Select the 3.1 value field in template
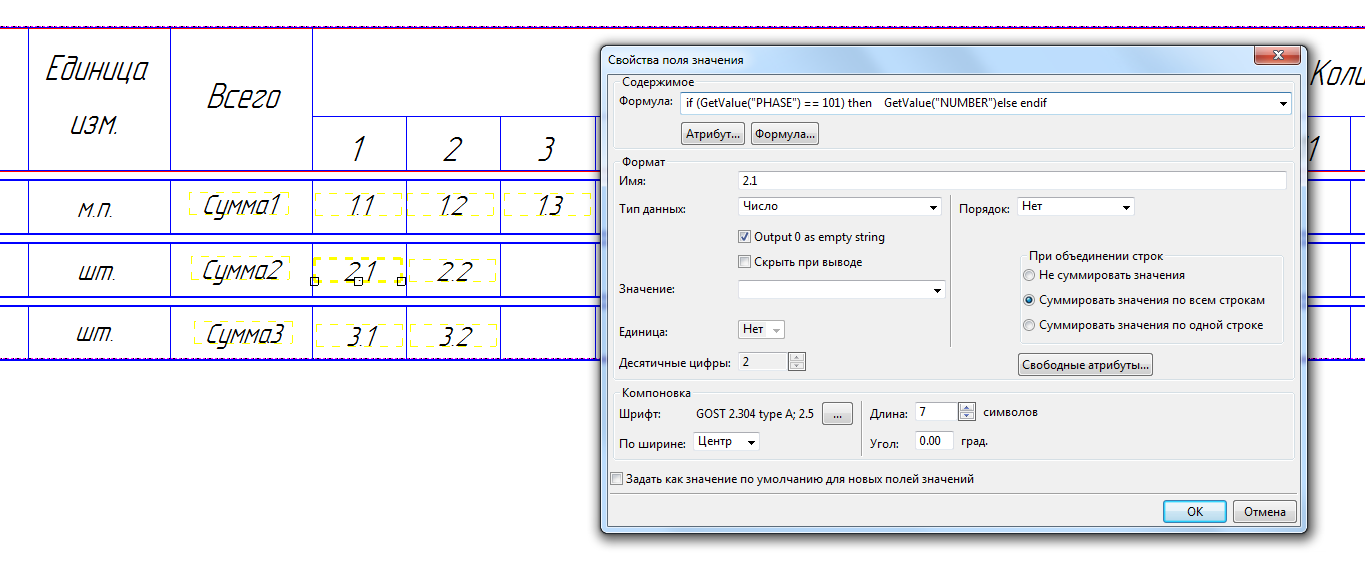 tap(359, 335)
